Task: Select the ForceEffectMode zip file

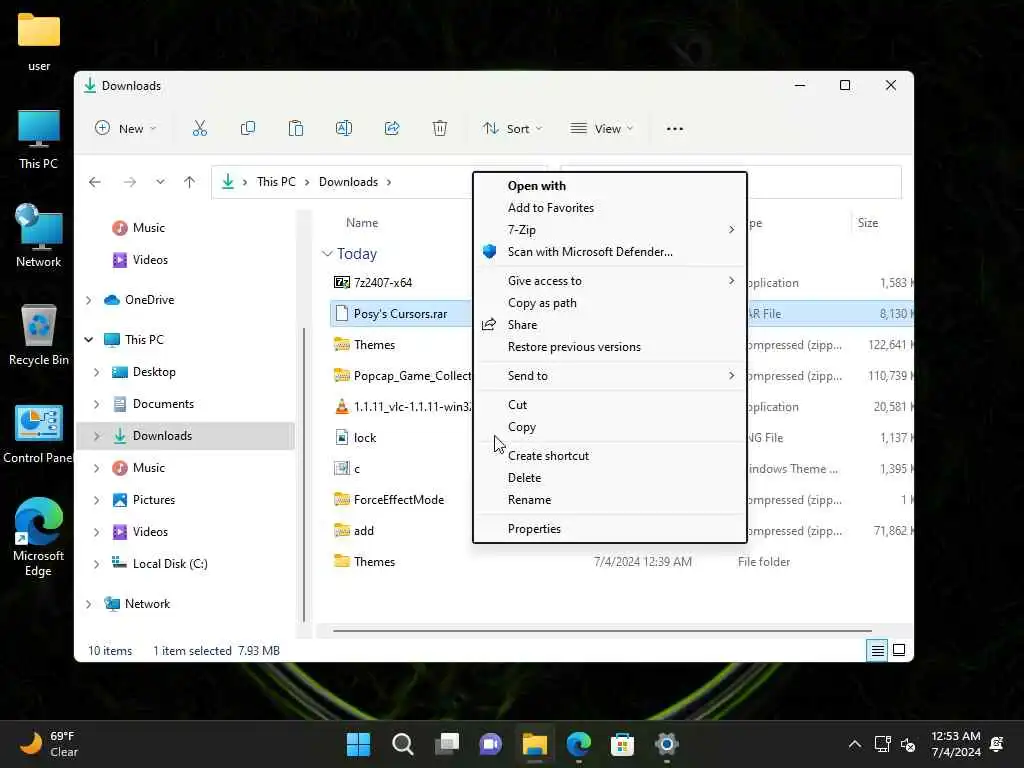Action: point(398,500)
